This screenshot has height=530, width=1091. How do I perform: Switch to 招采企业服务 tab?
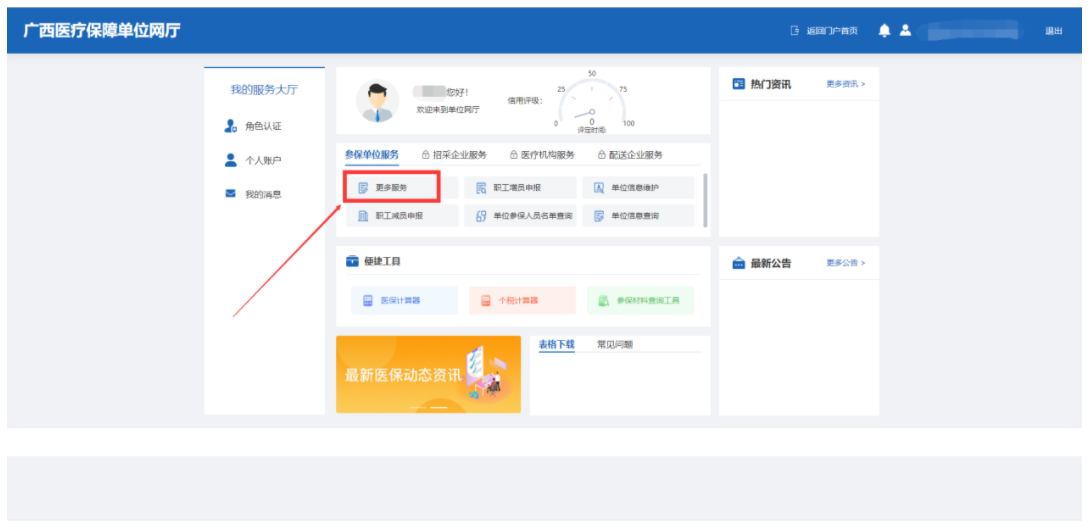tap(454, 155)
